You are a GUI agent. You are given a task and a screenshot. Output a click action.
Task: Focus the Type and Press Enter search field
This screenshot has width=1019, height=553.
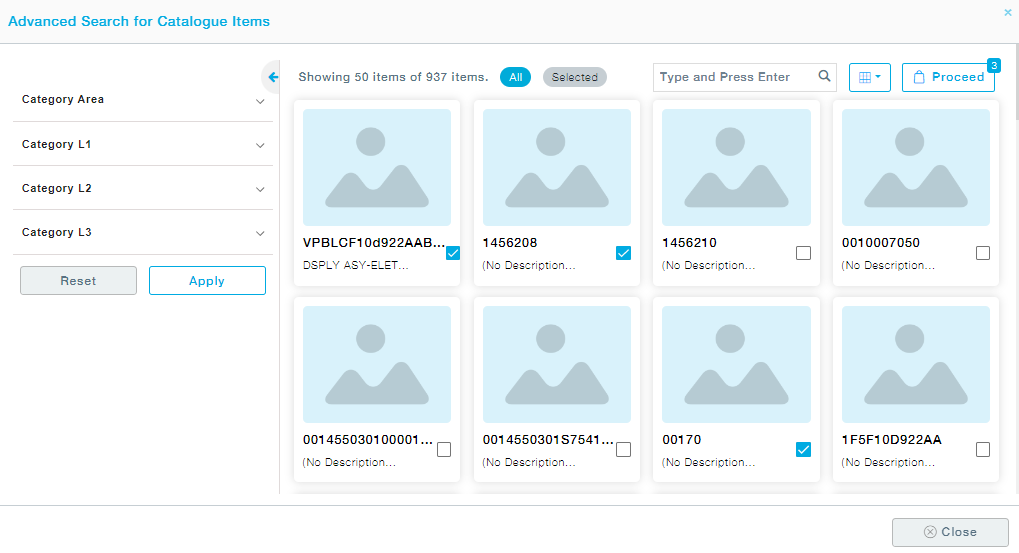pyautogui.click(x=735, y=77)
